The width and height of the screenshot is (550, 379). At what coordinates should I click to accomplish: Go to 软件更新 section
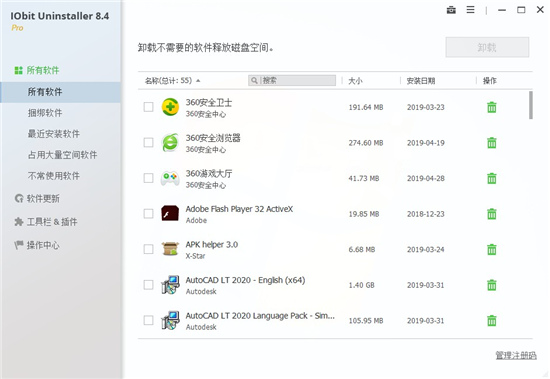click(43, 199)
